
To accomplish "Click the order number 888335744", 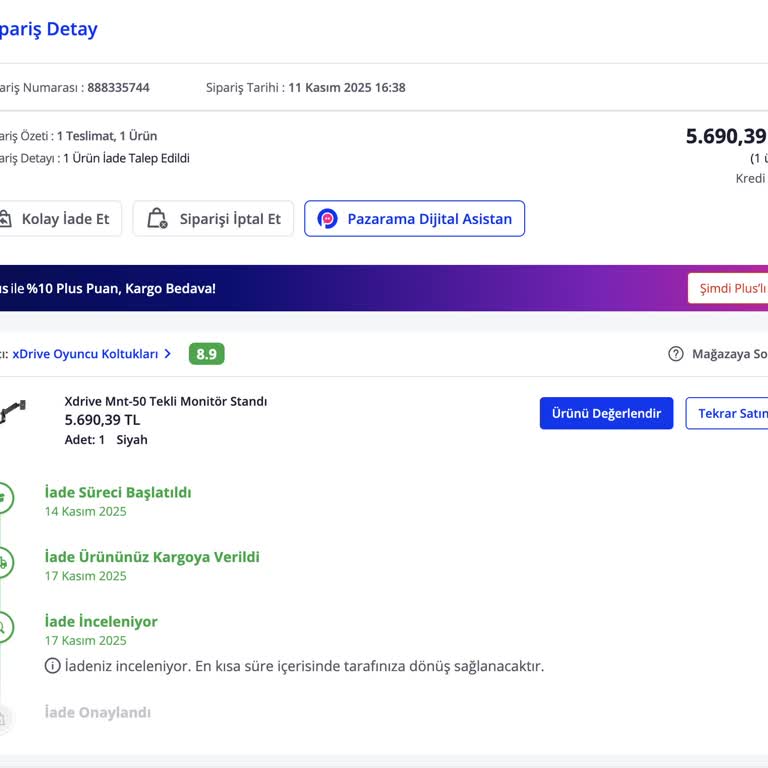I will [x=118, y=88].
